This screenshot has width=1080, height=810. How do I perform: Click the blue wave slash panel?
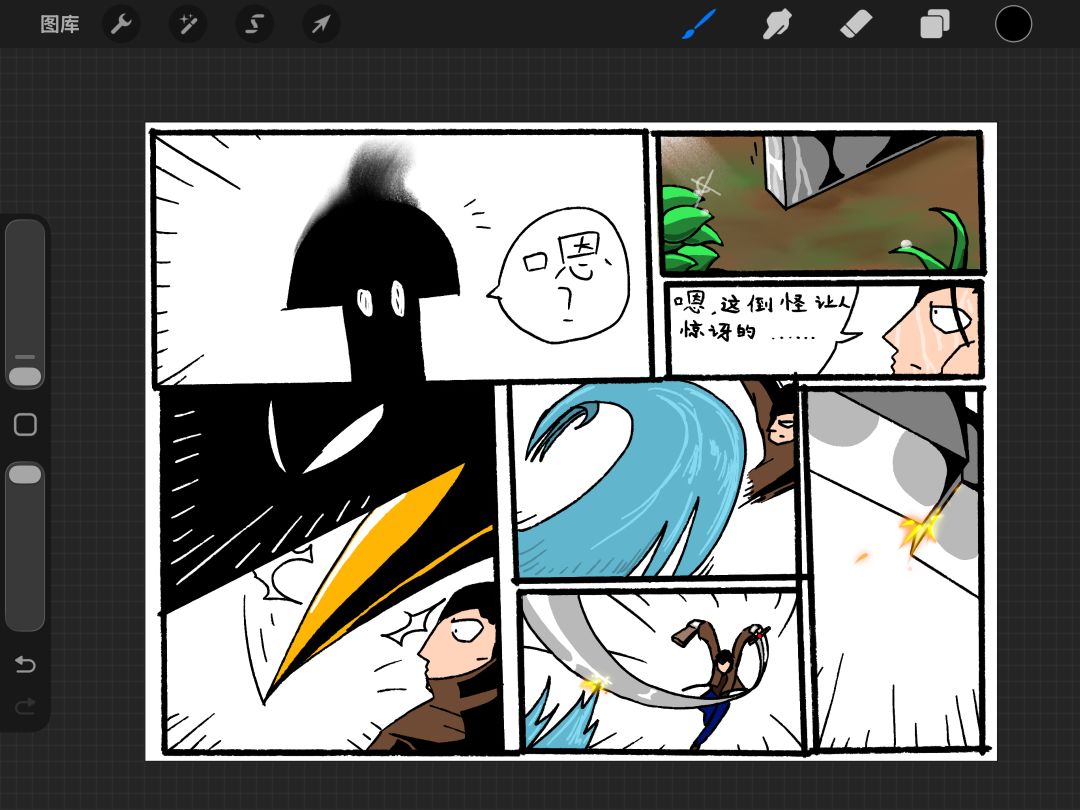656,480
